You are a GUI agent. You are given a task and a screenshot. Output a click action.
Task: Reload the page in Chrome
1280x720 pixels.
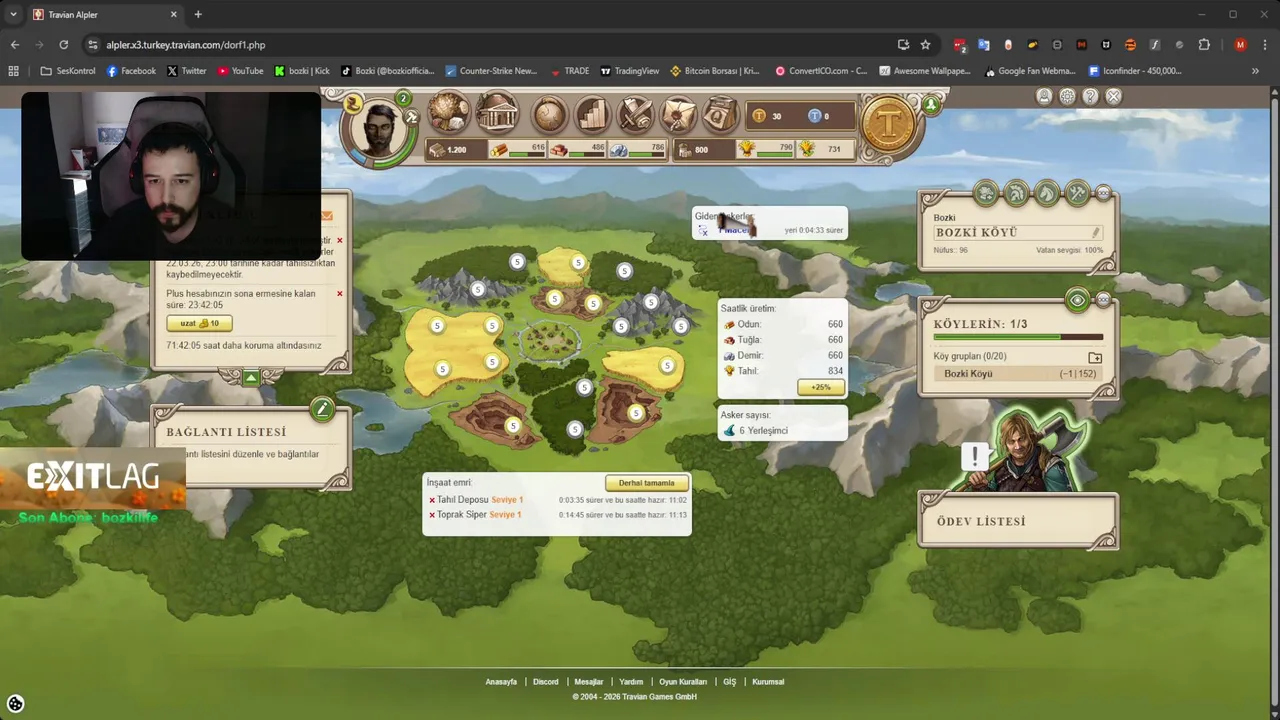coord(64,45)
